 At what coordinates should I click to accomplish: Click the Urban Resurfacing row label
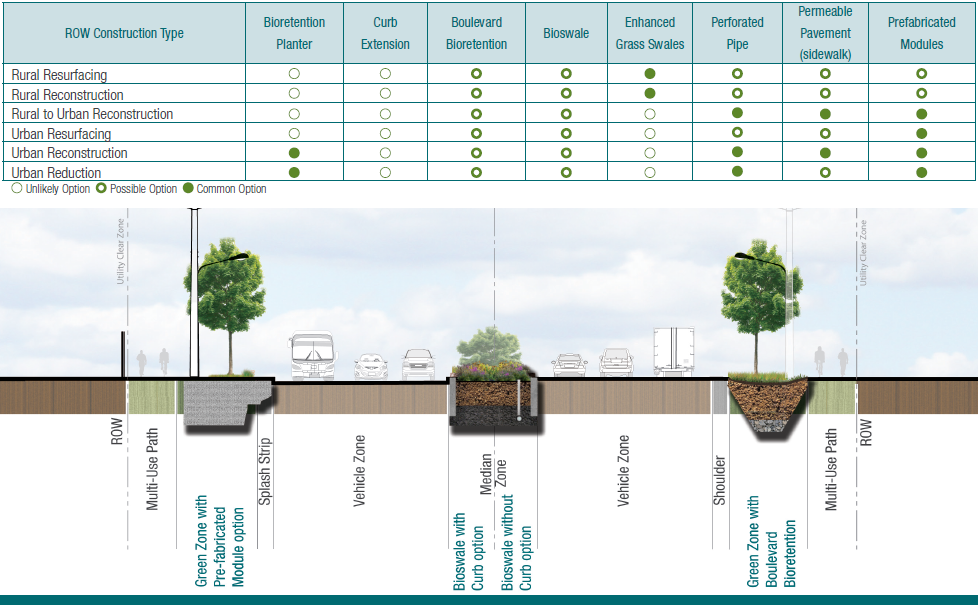click(x=61, y=134)
